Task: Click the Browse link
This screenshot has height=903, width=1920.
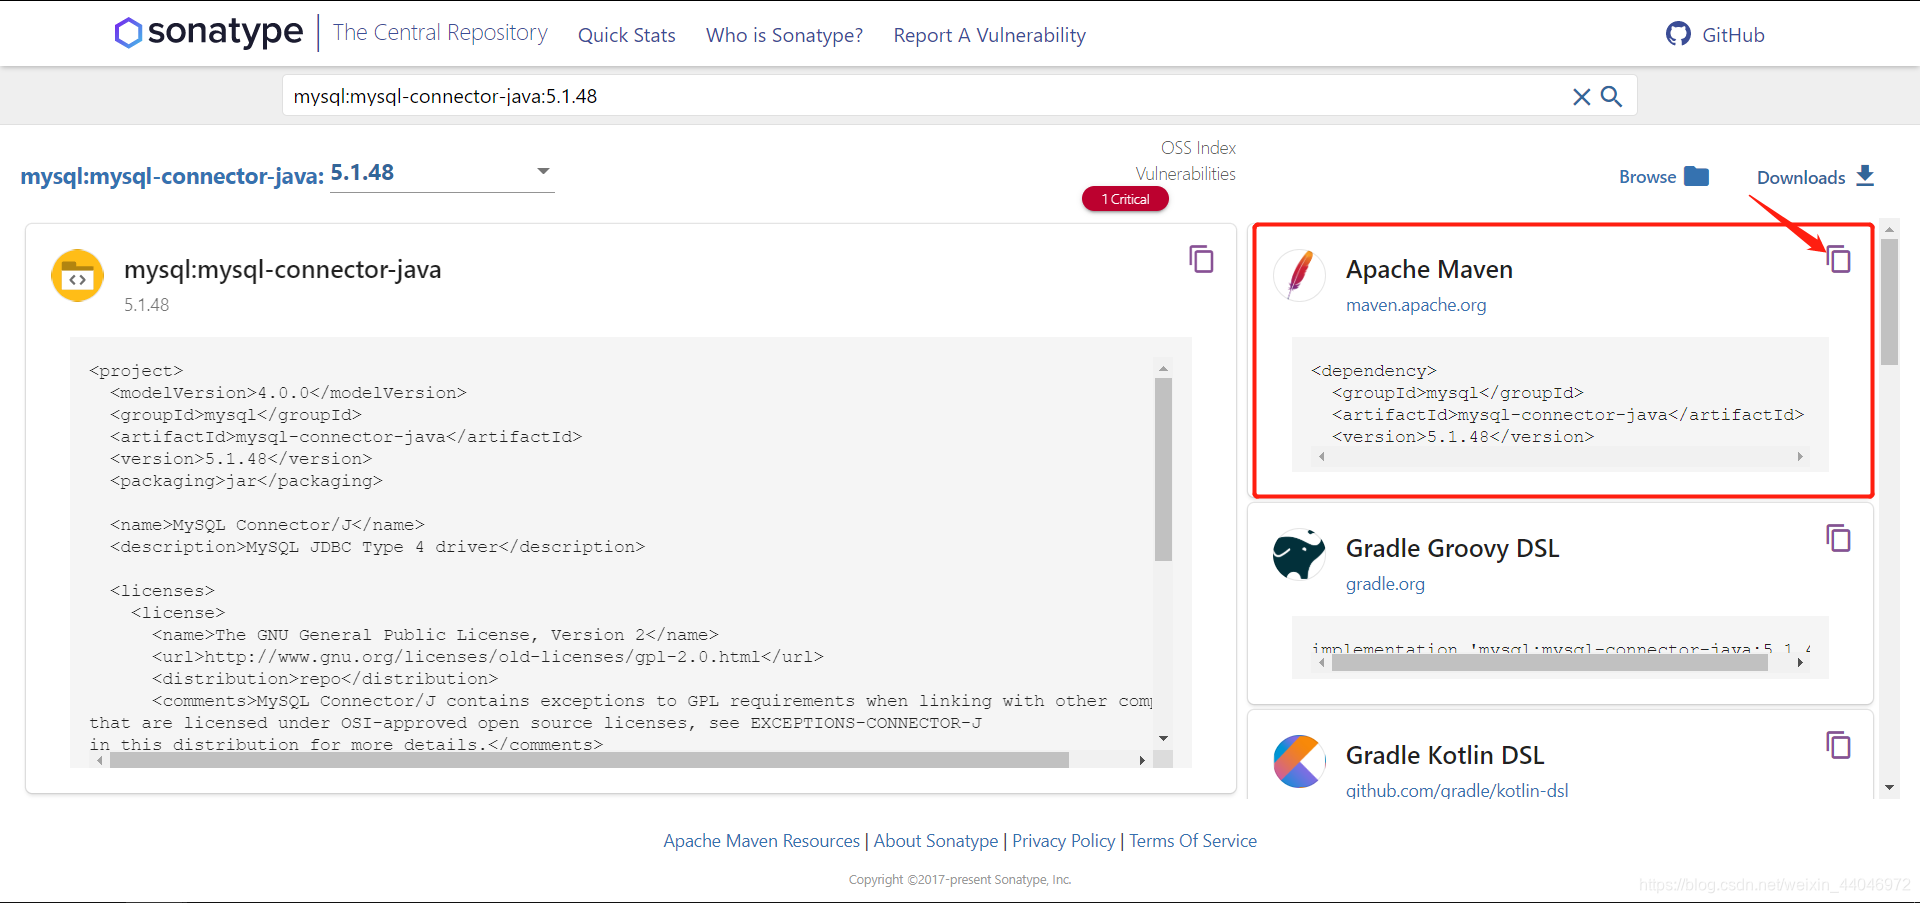Action: coord(1647,177)
